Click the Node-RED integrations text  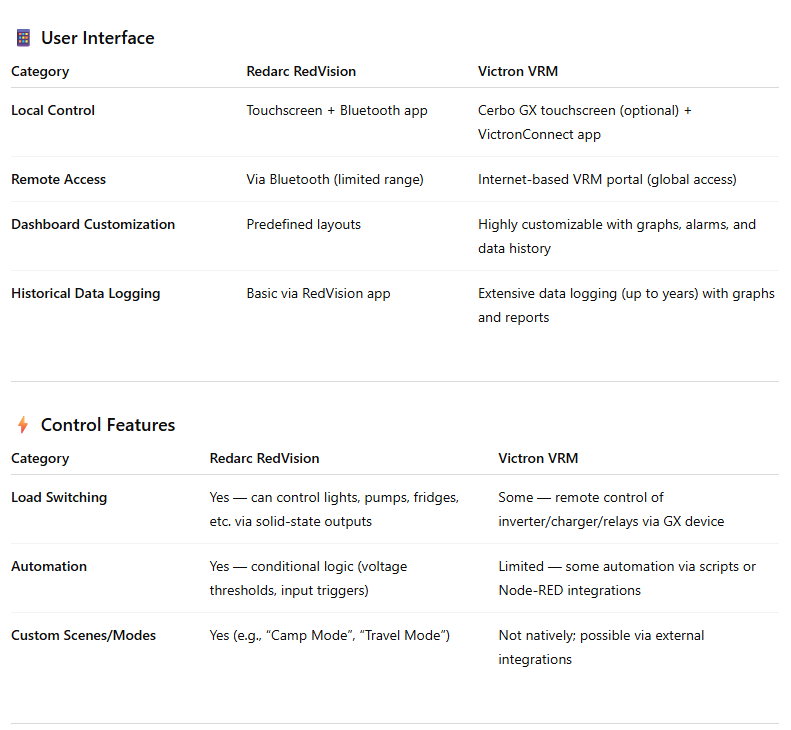click(569, 590)
